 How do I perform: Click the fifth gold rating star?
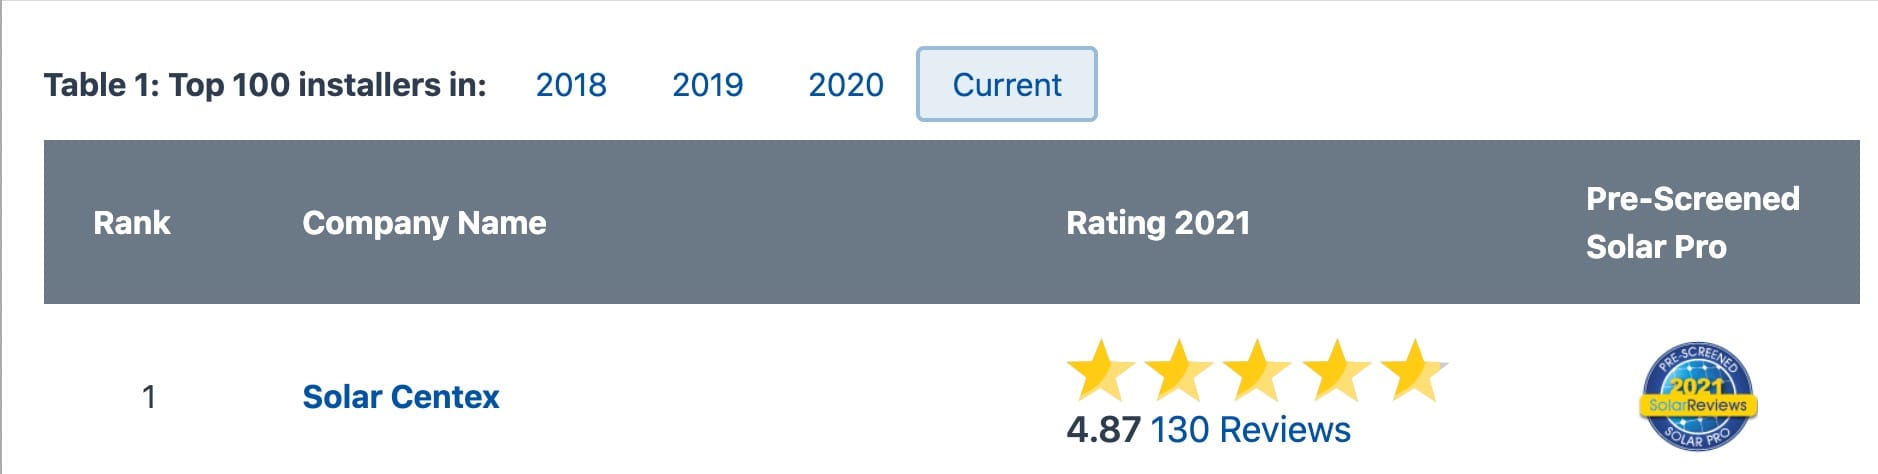(x=1413, y=370)
